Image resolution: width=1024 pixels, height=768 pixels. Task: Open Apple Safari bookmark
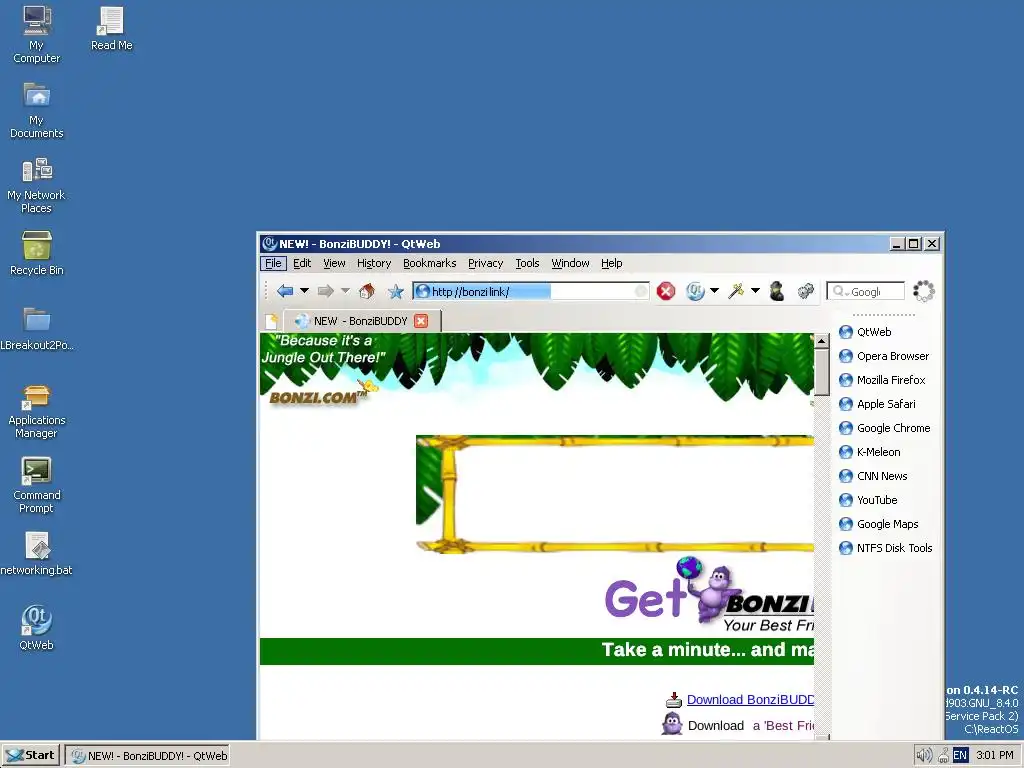pos(877,404)
